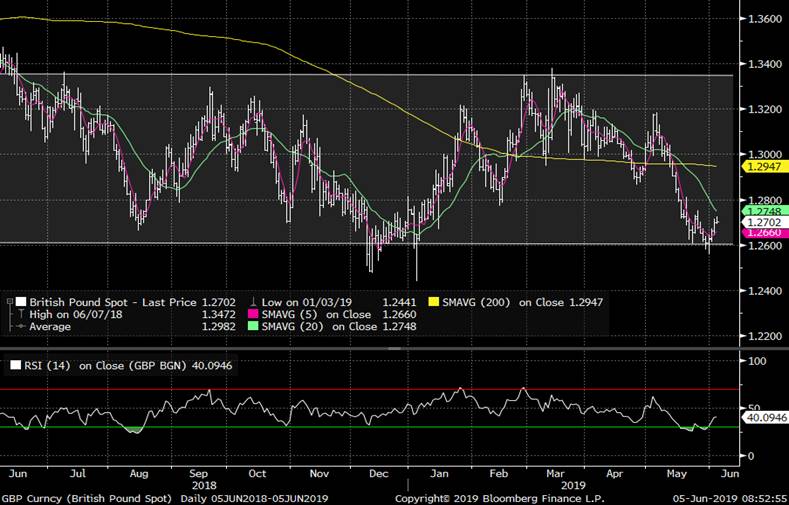Click 'GBP Curncy (British Pound Spot)' footer text
The height and width of the screenshot is (505, 789).
[x=86, y=498]
